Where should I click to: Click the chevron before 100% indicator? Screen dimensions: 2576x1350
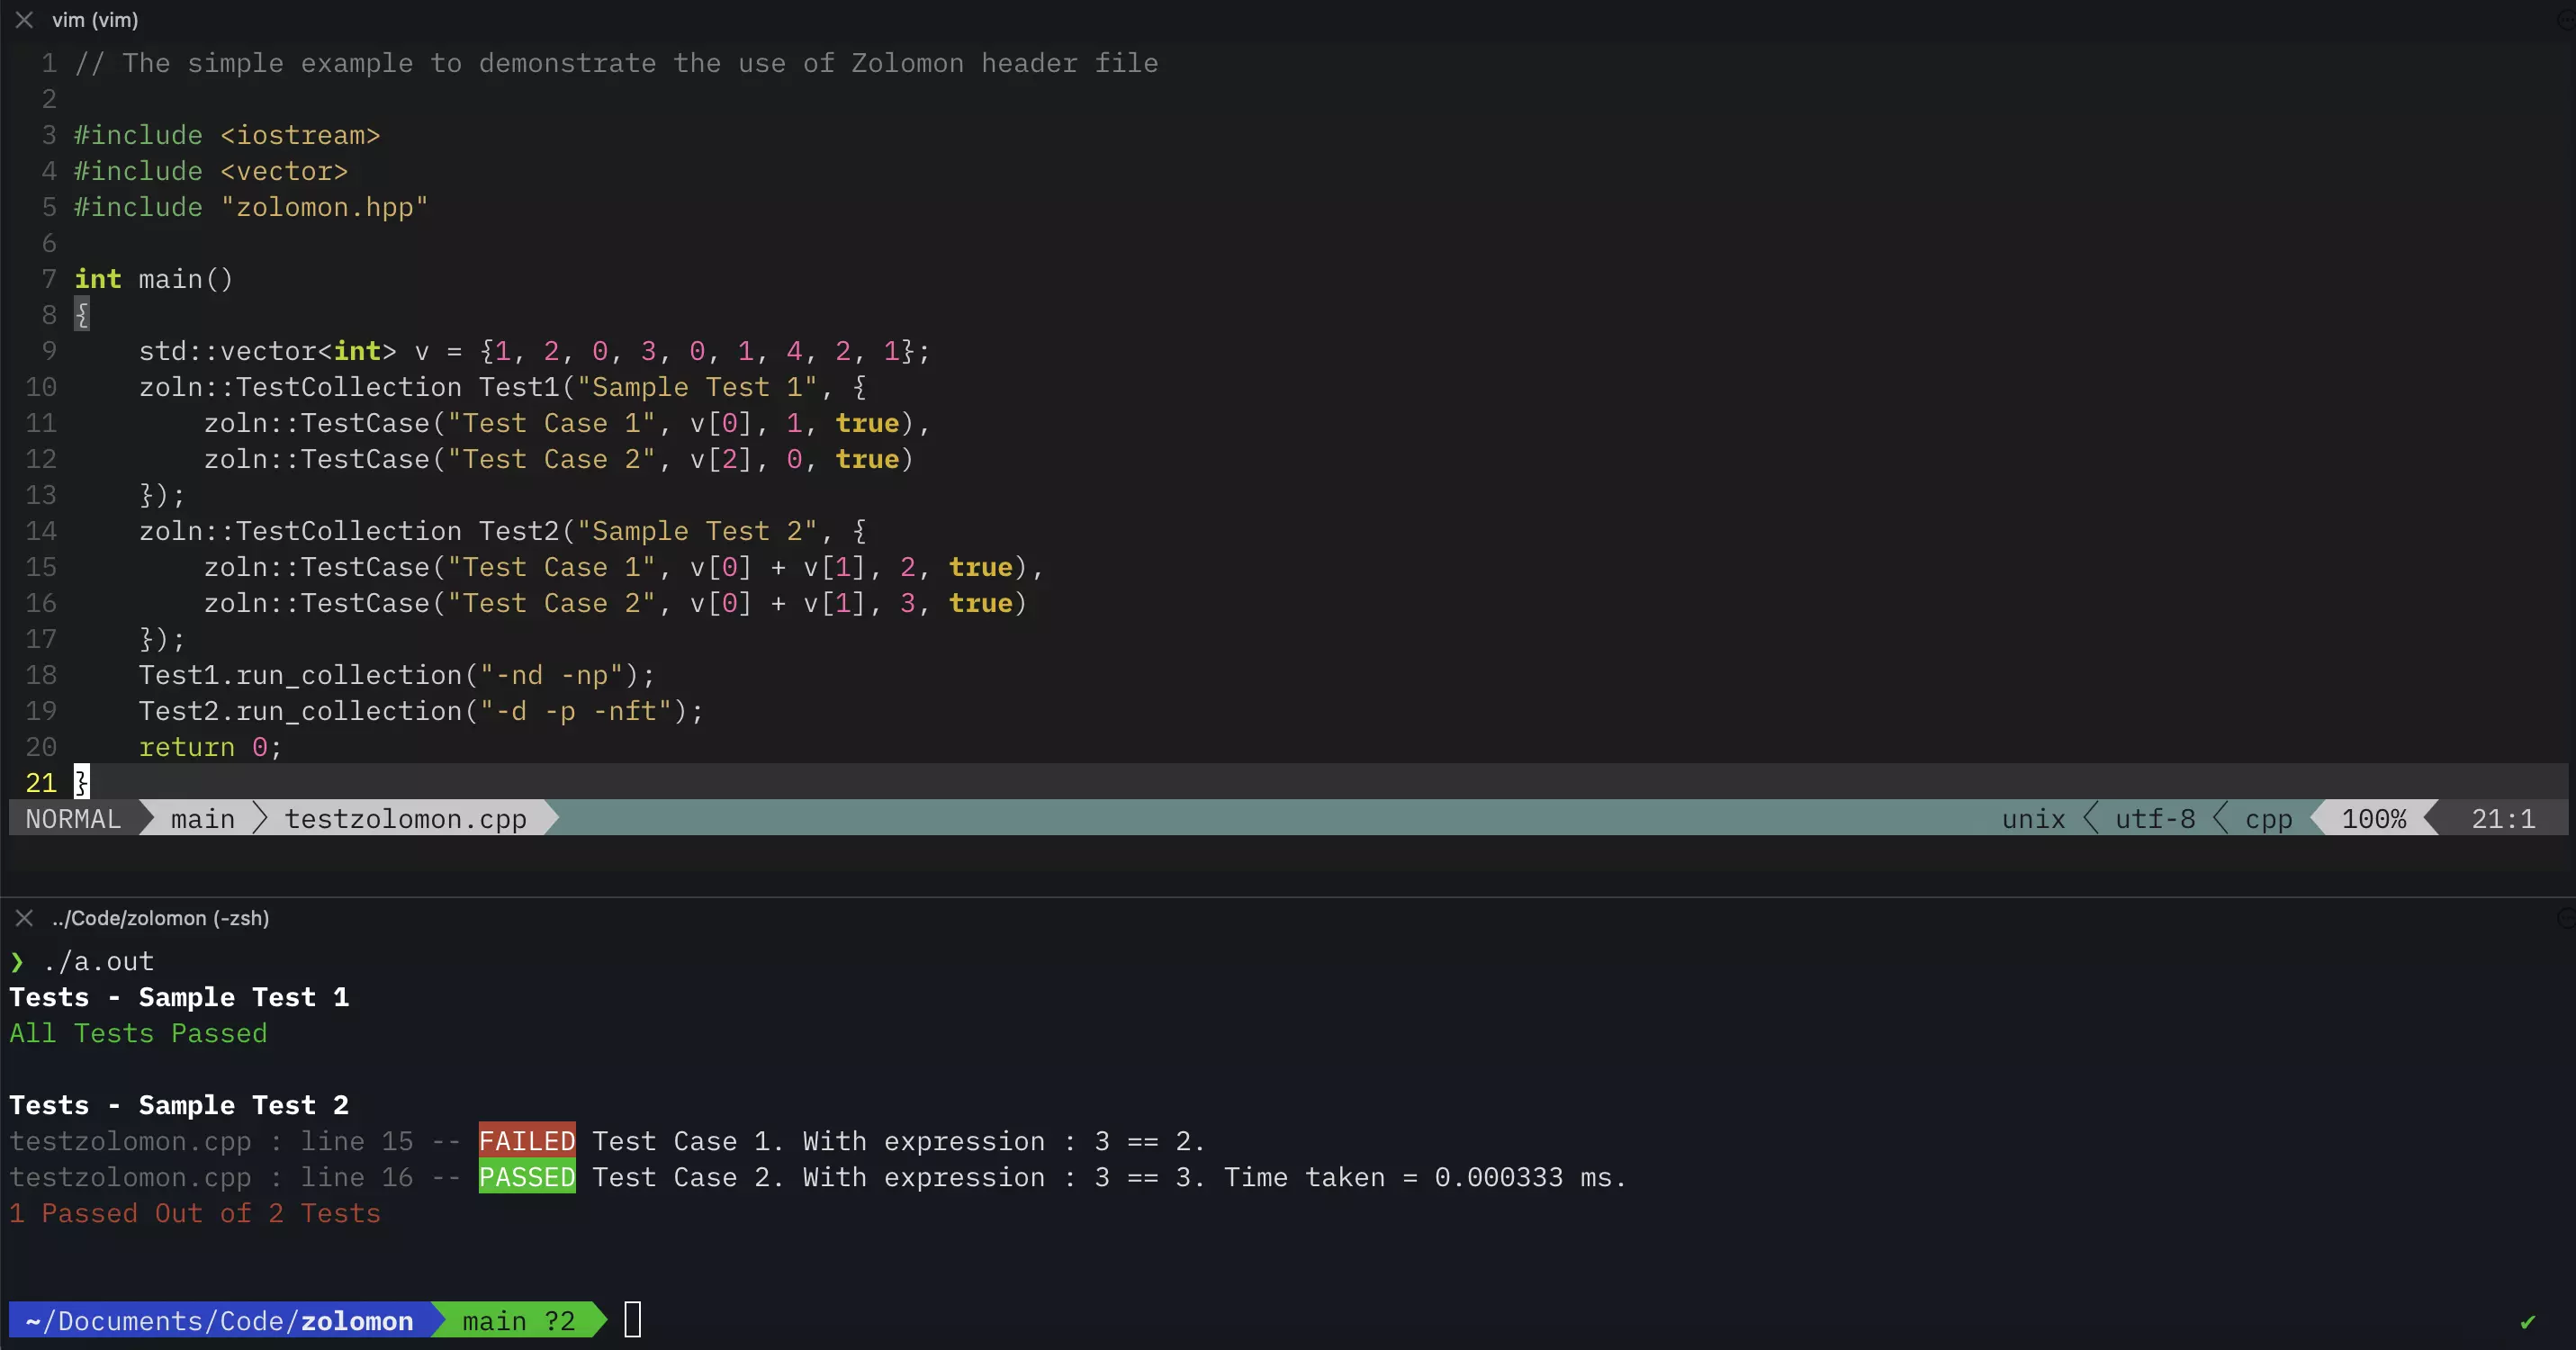point(2318,818)
